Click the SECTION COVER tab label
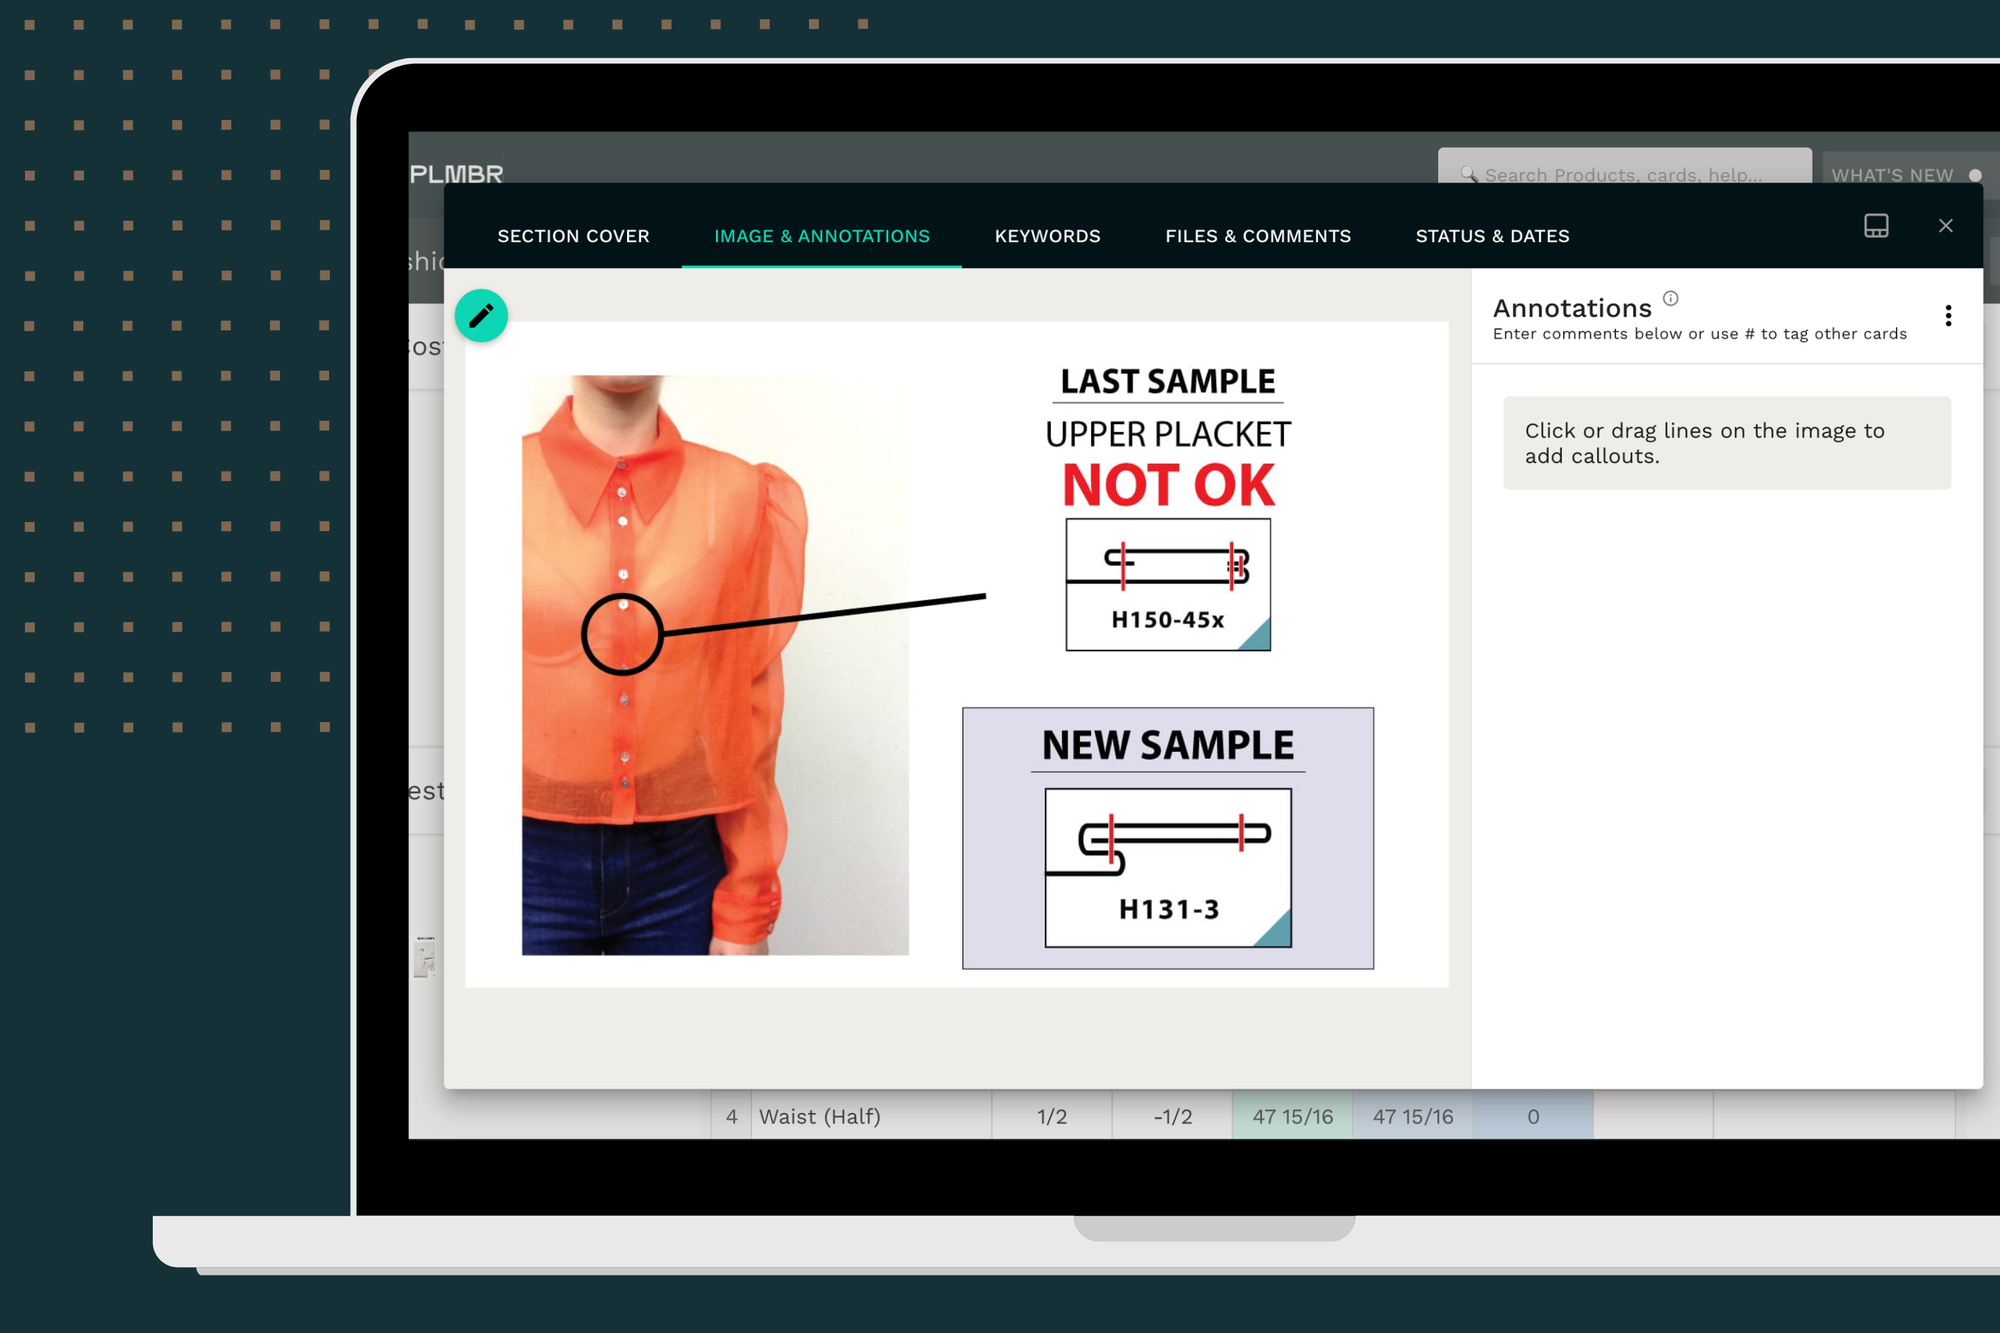The height and width of the screenshot is (1333, 2000). [x=572, y=237]
